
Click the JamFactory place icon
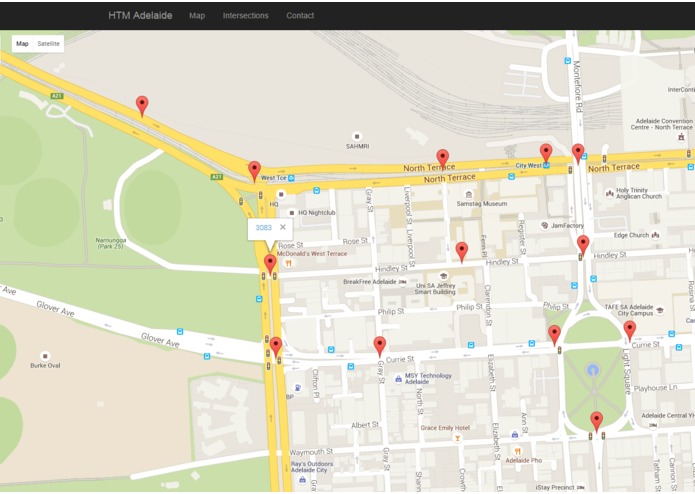(545, 226)
